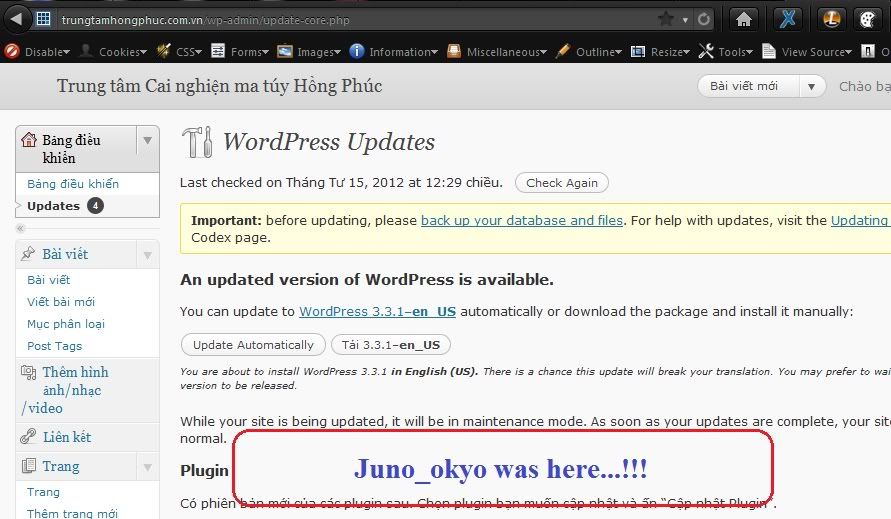The image size is (891, 519).
Task: Click the Bài viết pushpin icon
Action: pyautogui.click(x=28, y=255)
